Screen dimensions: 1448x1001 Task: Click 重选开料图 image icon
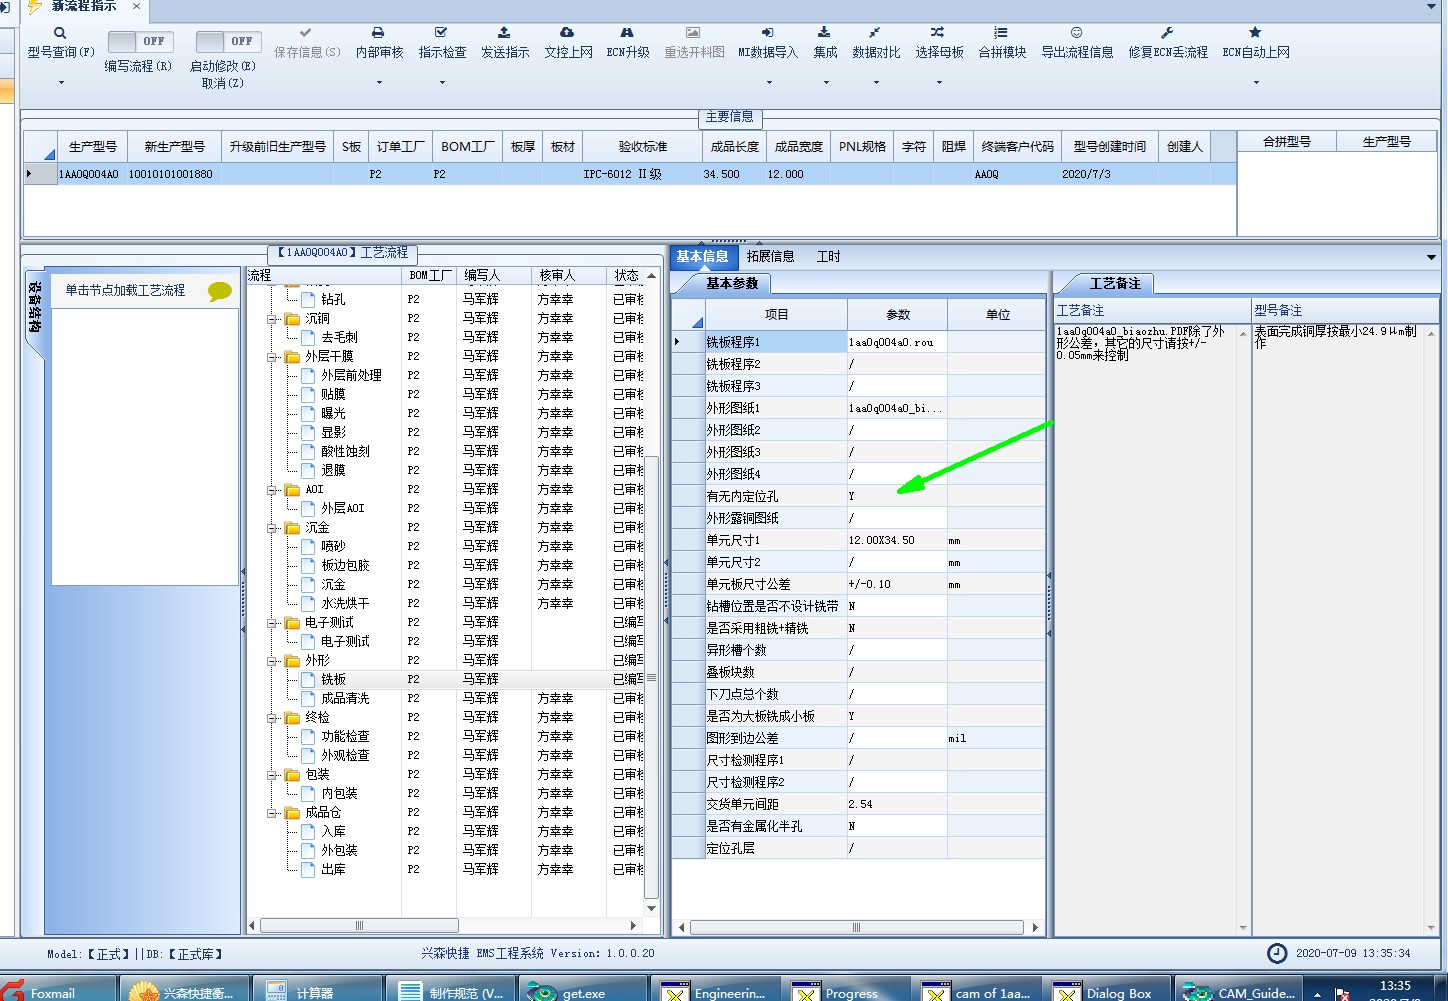tap(693, 33)
